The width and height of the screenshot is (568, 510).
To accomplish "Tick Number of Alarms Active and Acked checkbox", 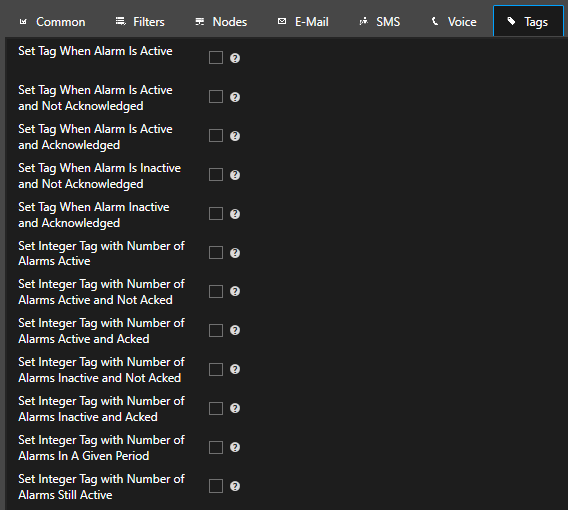I will (x=216, y=330).
